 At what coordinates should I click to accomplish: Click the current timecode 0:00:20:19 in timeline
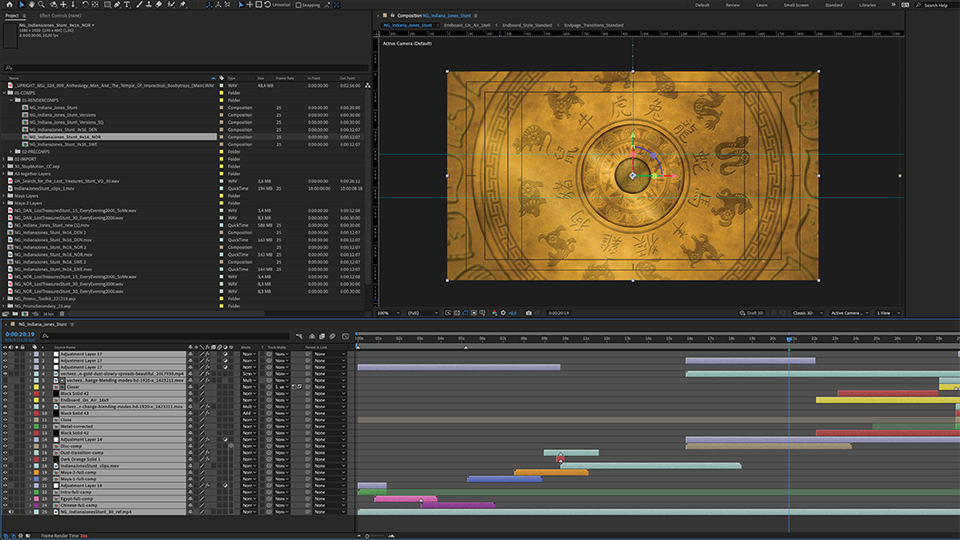point(21,335)
